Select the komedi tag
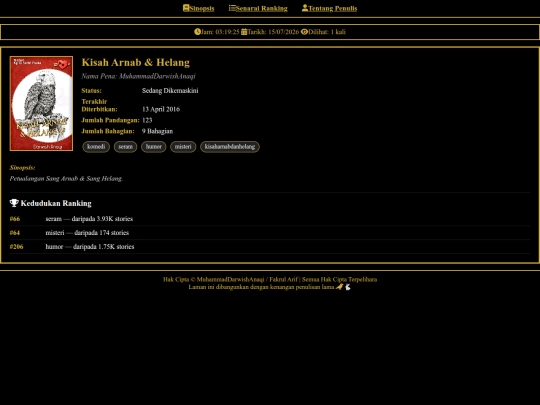Viewport: 540px width, 405px height. (96, 147)
